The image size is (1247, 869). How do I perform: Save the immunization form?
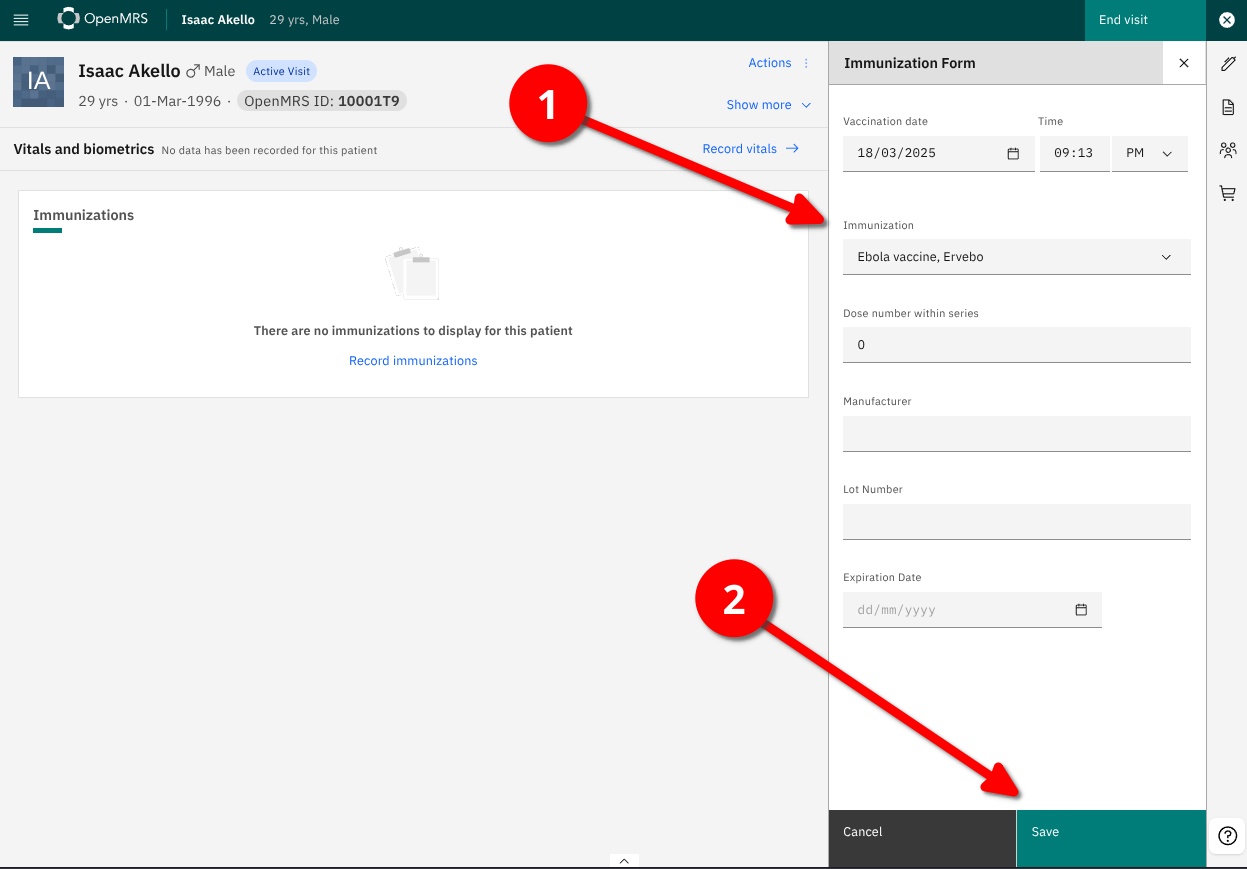click(x=1110, y=832)
